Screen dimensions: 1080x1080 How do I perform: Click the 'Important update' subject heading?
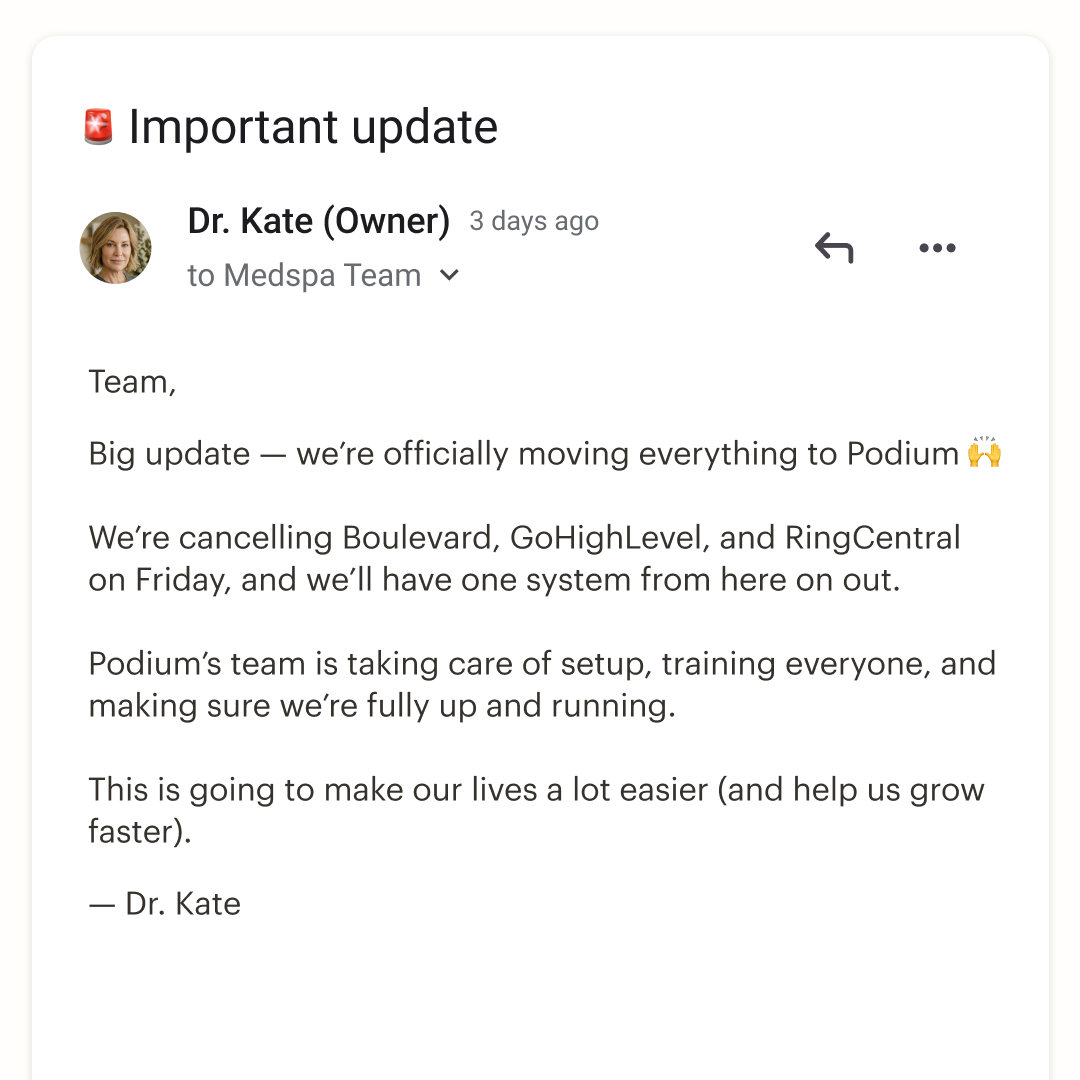pos(313,127)
